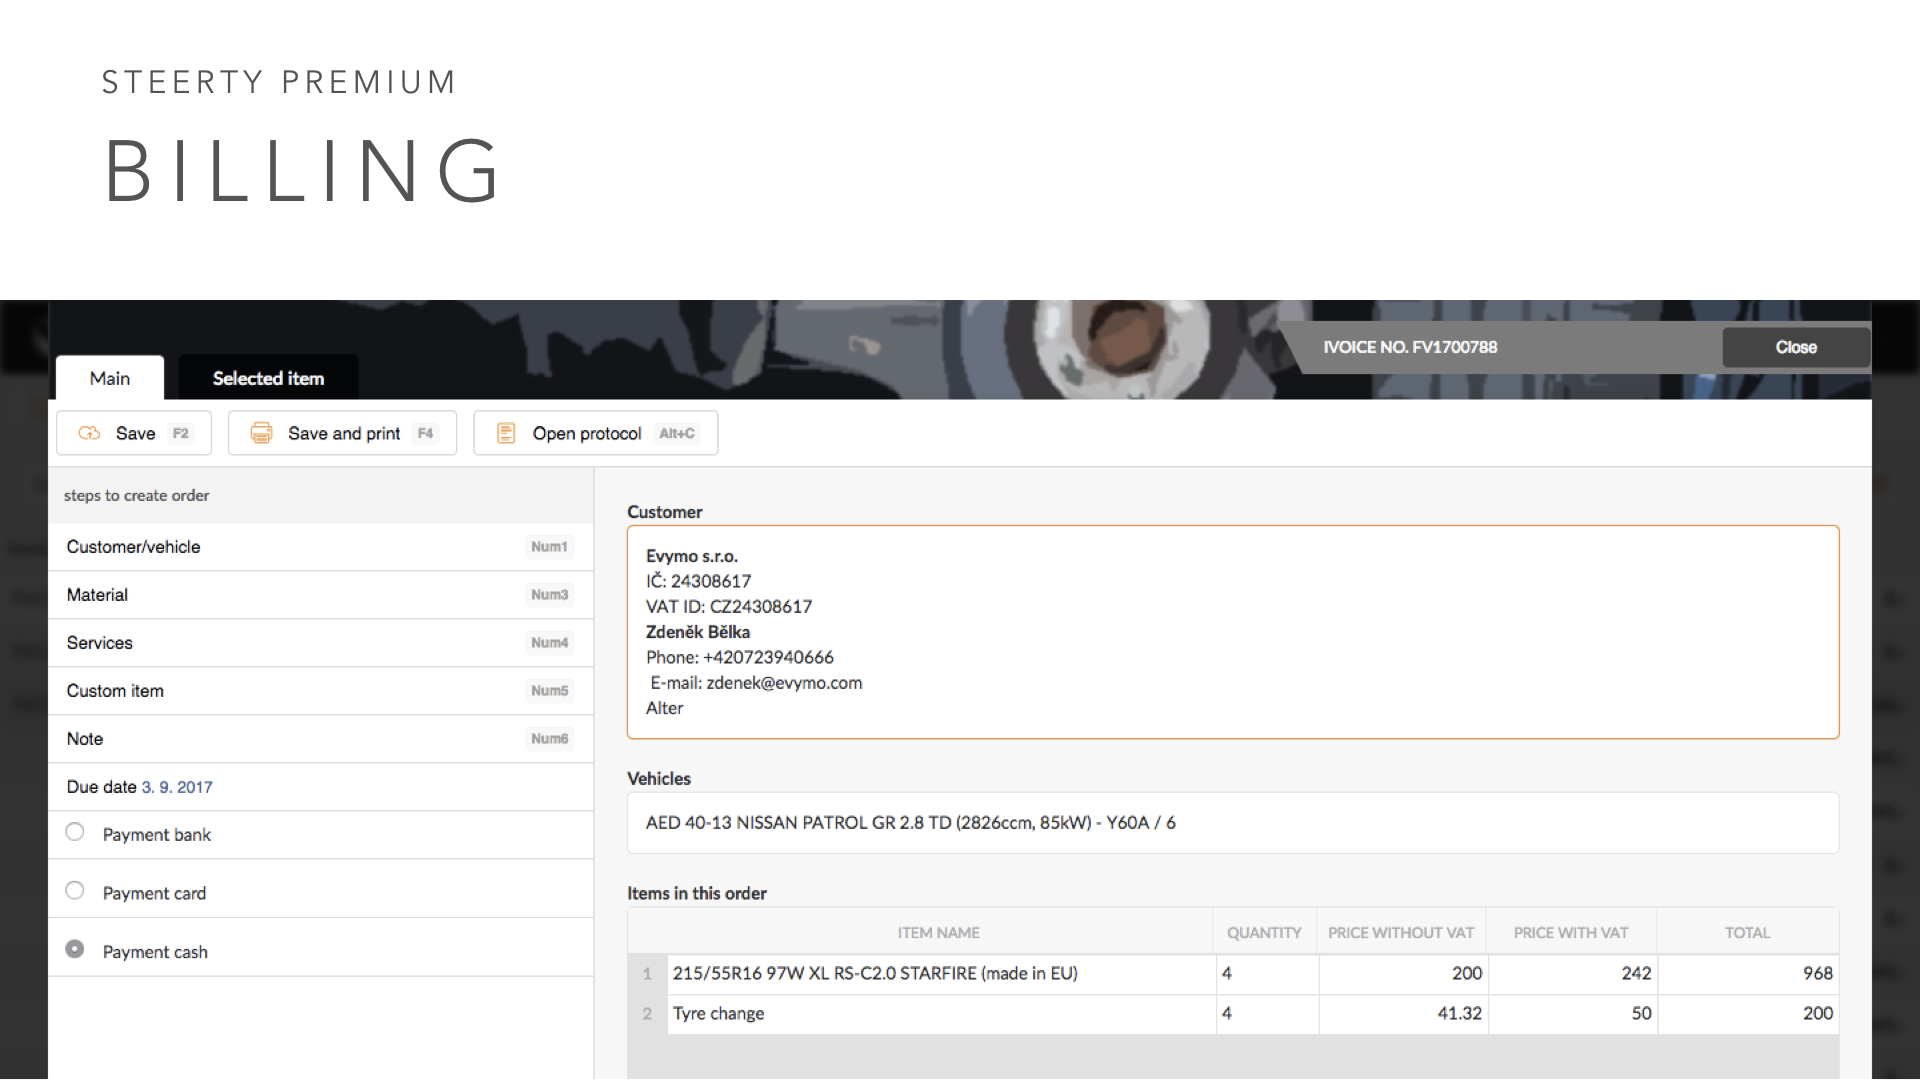Select the Payment bank radio button
The height and width of the screenshot is (1080, 1920).
tap(75, 832)
